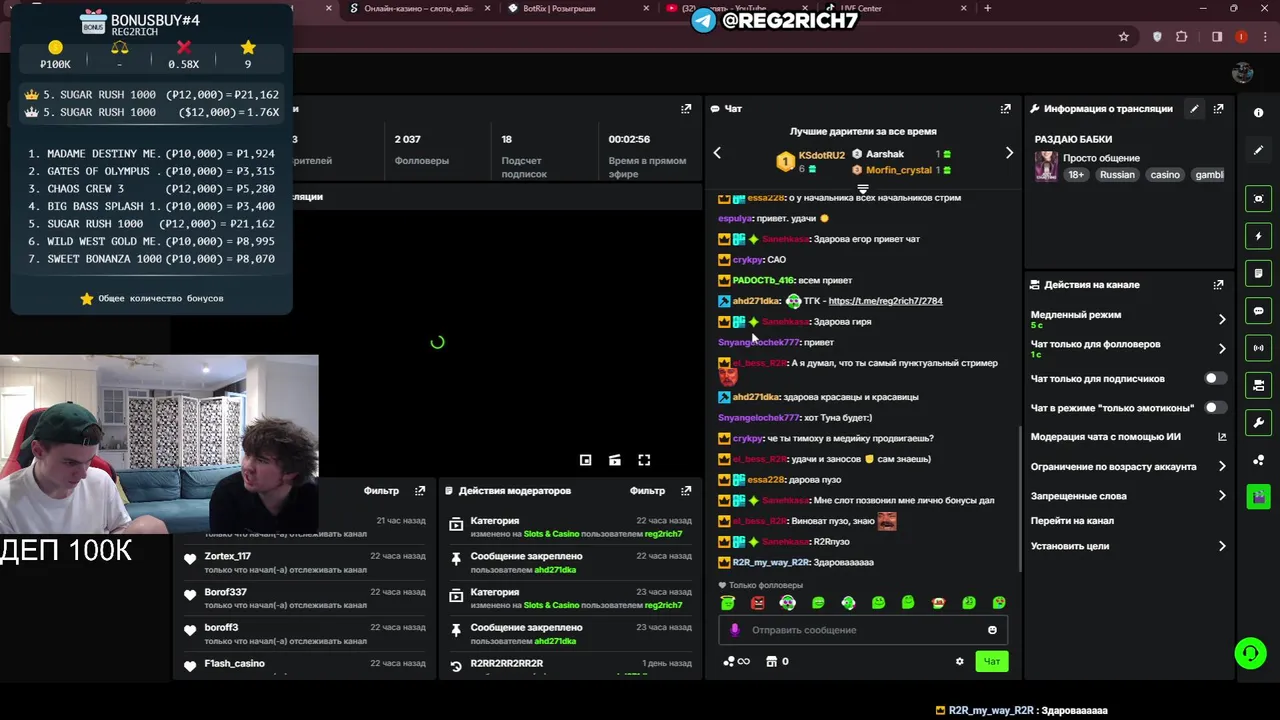Show next top gifters page arrow
Image resolution: width=1280 pixels, height=720 pixels.
coord(1009,153)
